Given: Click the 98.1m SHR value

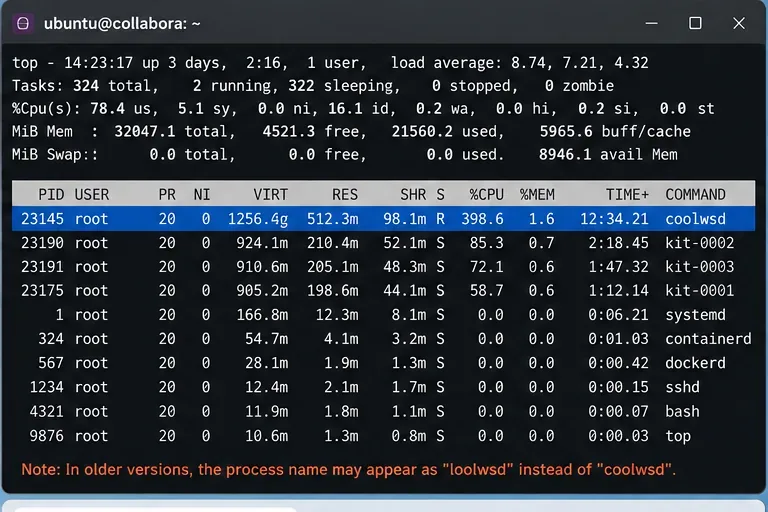Looking at the screenshot, I should 405,219.
